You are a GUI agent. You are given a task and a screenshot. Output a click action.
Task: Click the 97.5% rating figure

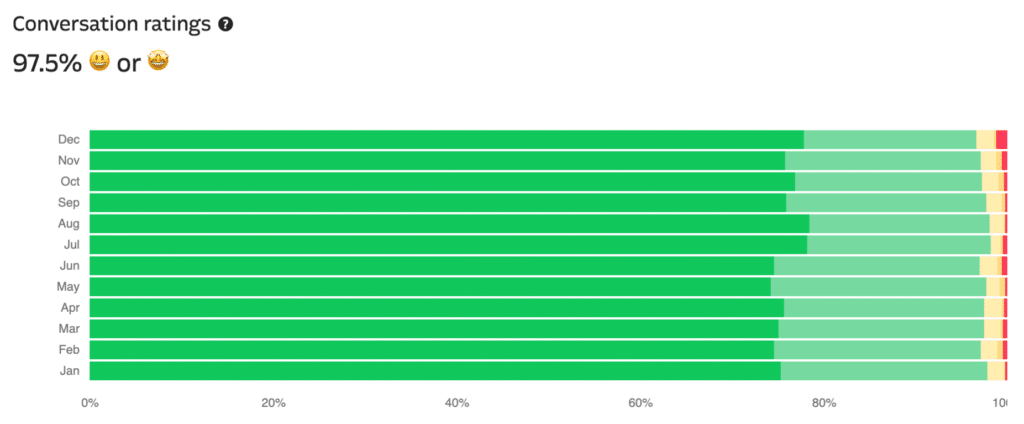click(44, 63)
